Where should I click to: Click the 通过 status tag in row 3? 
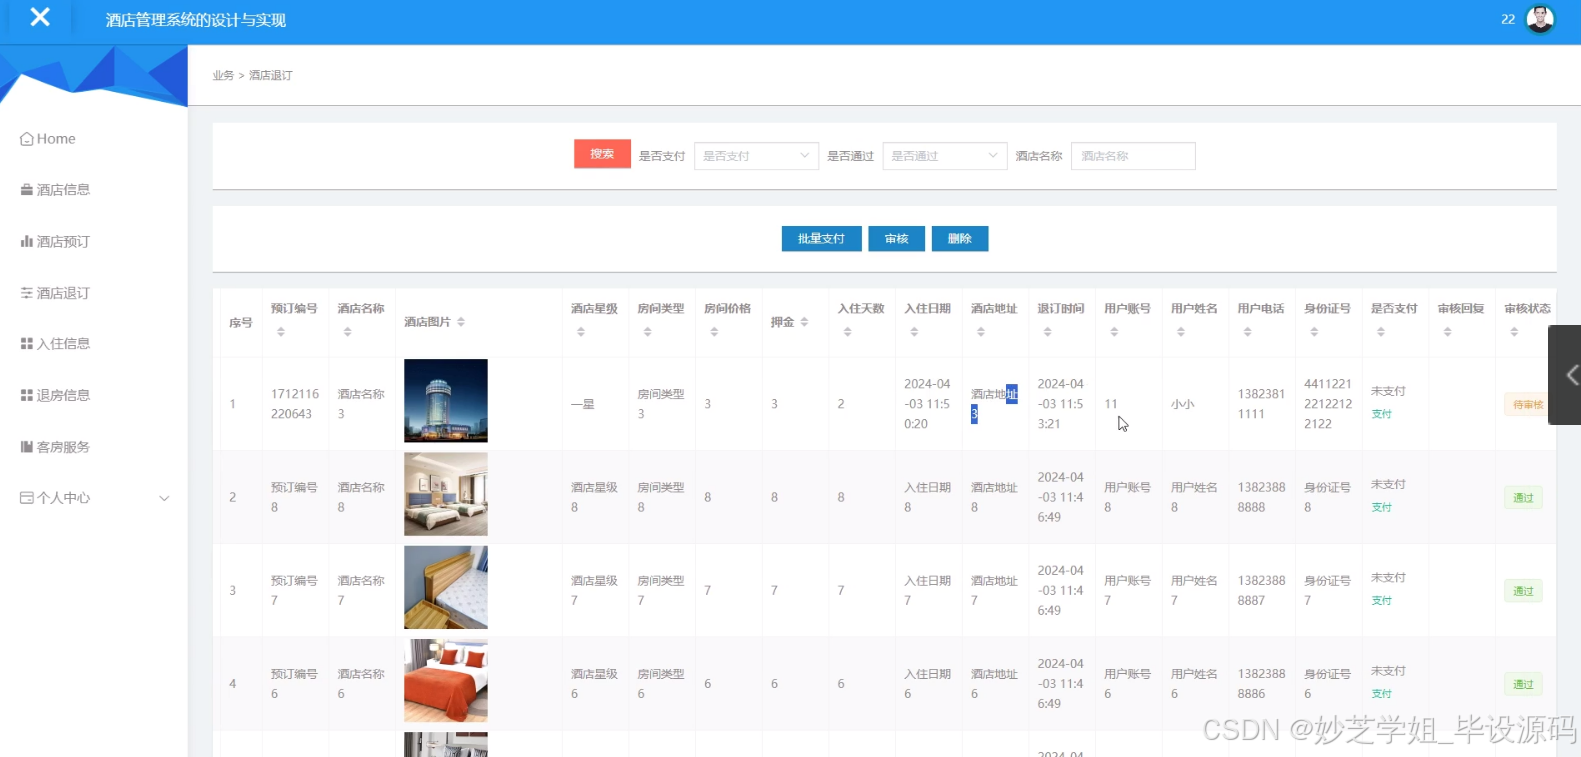coord(1523,591)
